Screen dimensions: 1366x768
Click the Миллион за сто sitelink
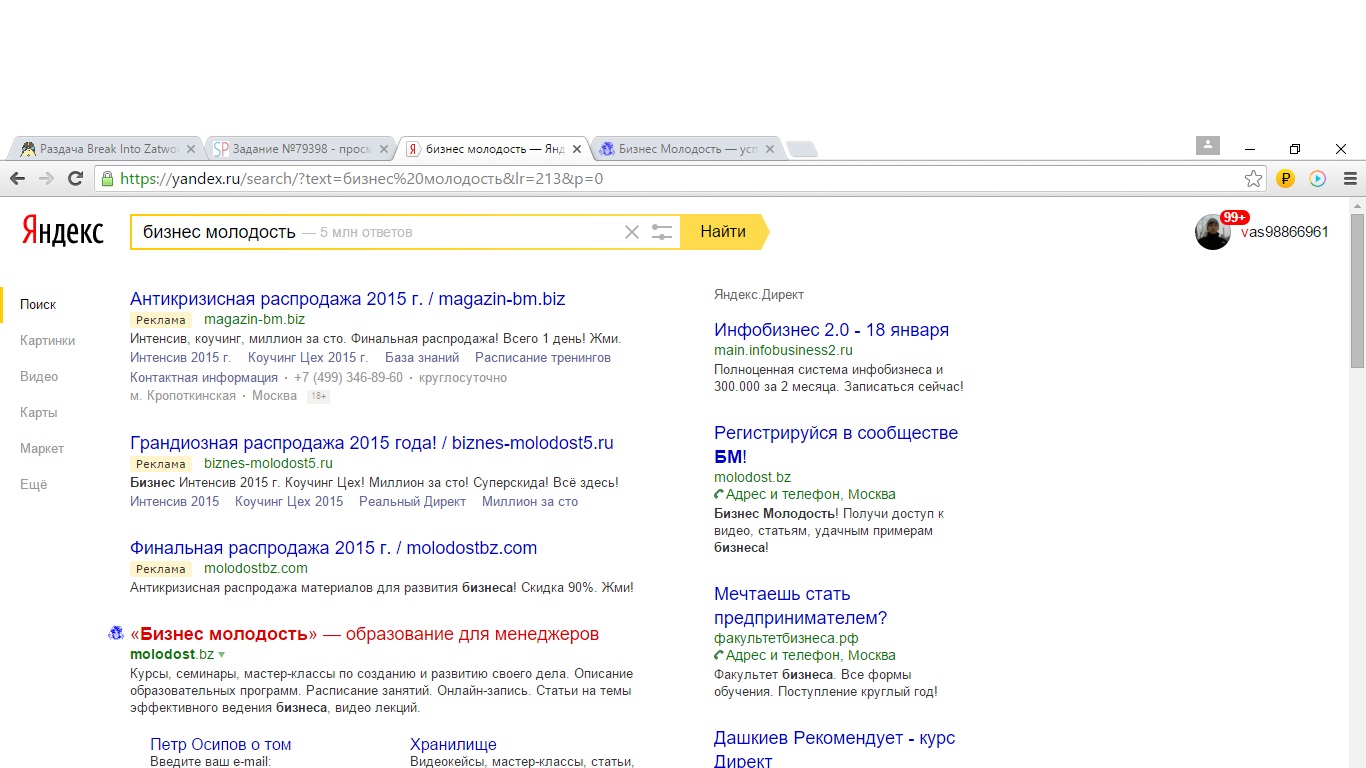(530, 502)
